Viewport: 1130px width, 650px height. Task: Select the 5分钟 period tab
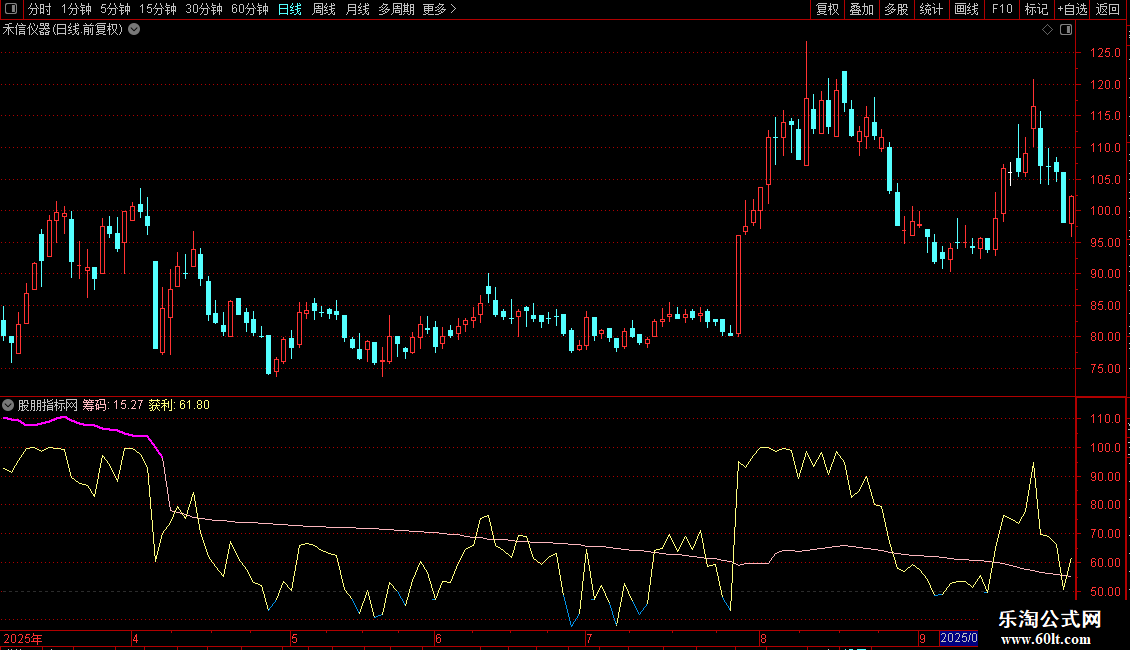coord(115,9)
